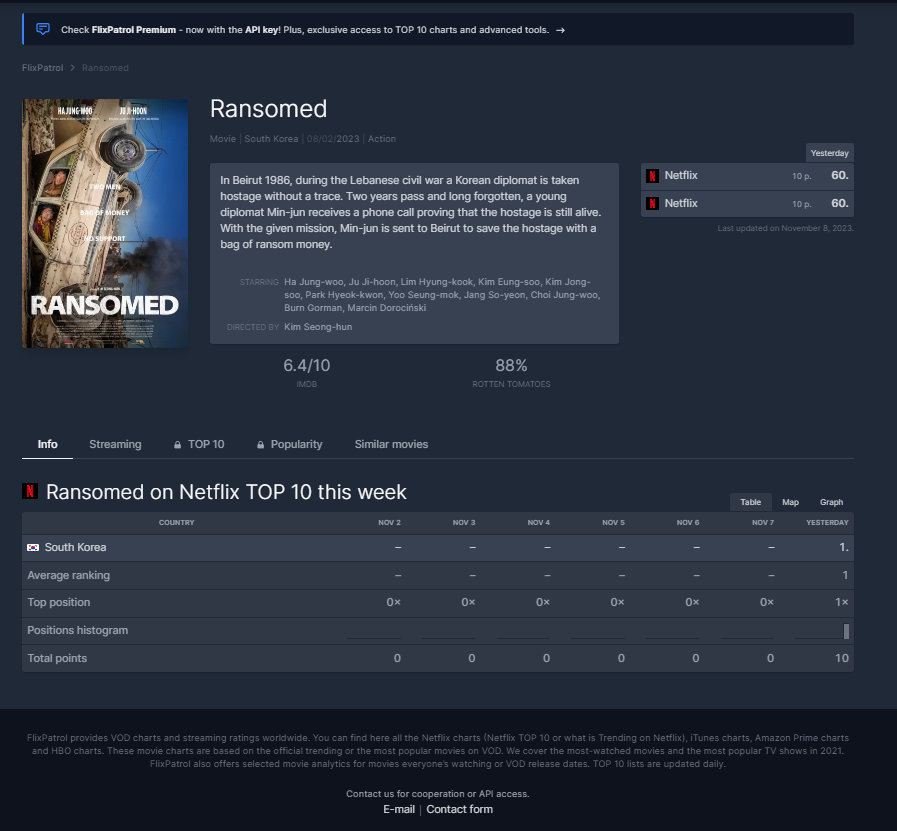Open actor Burn Gorman link

pos(313,308)
